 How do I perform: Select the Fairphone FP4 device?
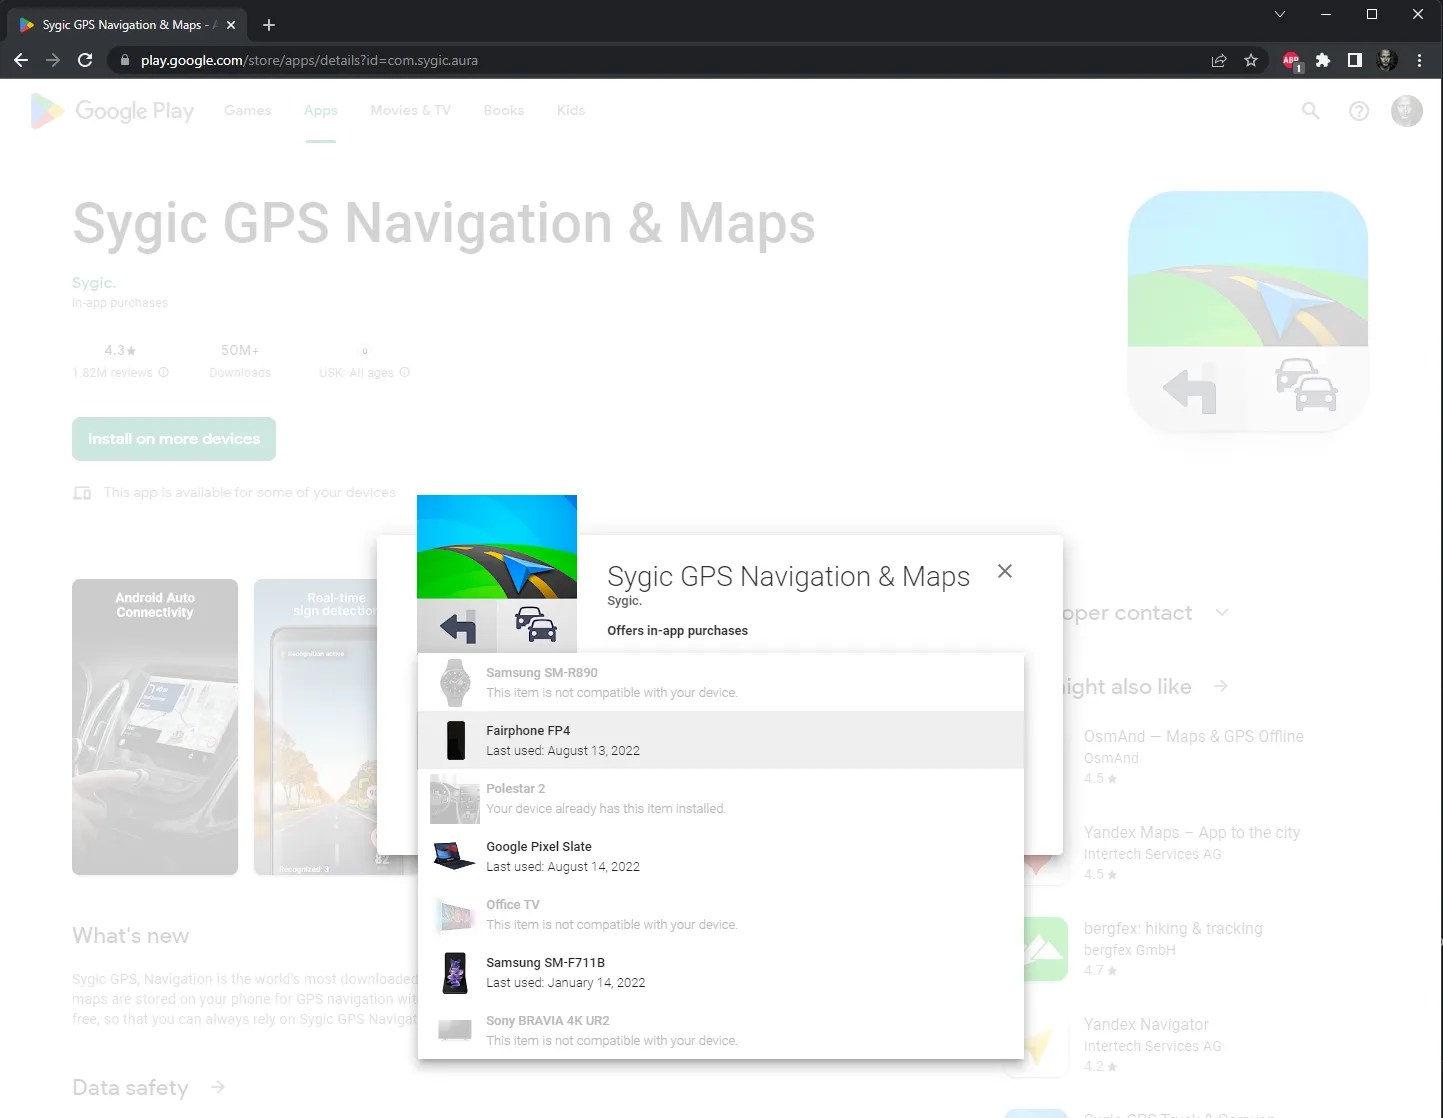tap(720, 740)
